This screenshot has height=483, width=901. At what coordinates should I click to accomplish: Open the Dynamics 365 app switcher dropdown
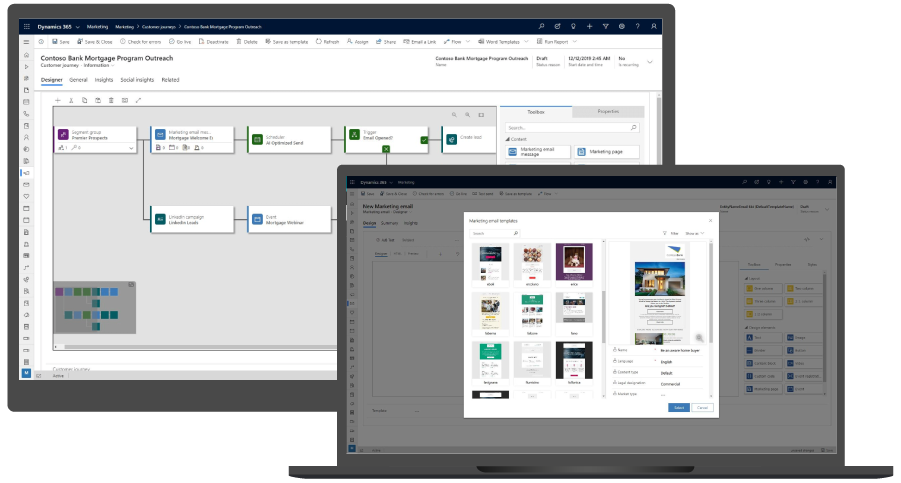[78, 27]
